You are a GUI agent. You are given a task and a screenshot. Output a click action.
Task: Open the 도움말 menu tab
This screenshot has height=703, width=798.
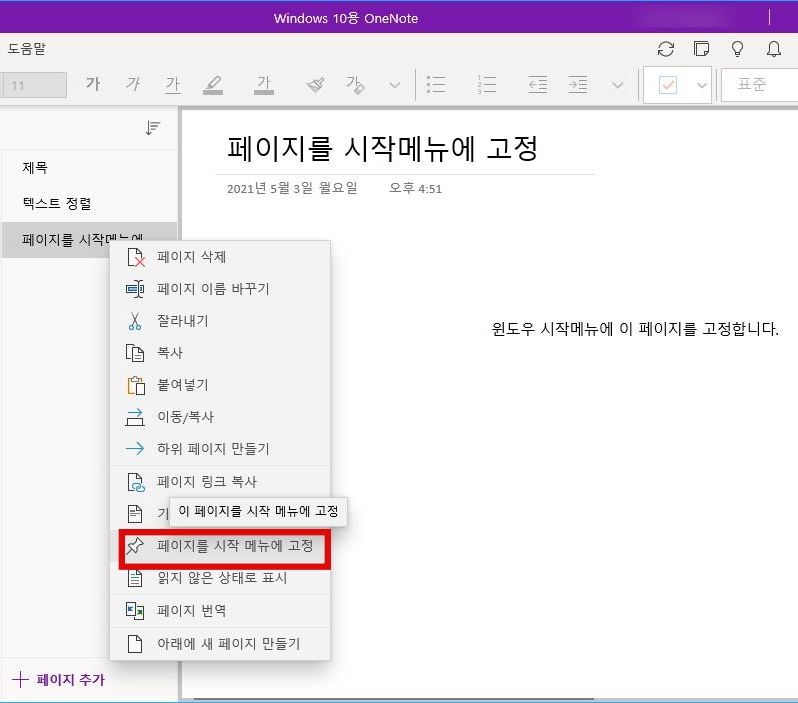pos(26,49)
